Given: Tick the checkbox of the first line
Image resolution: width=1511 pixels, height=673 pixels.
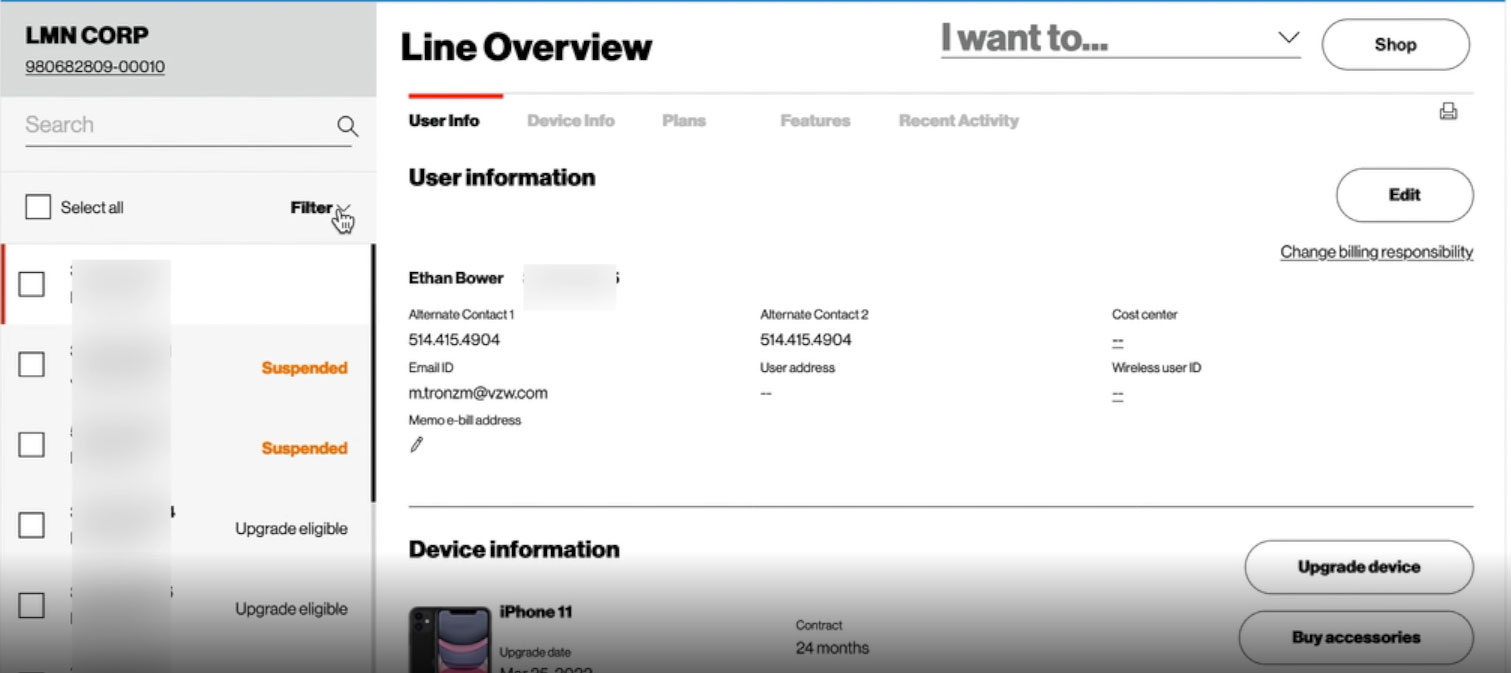Looking at the screenshot, I should [x=32, y=284].
